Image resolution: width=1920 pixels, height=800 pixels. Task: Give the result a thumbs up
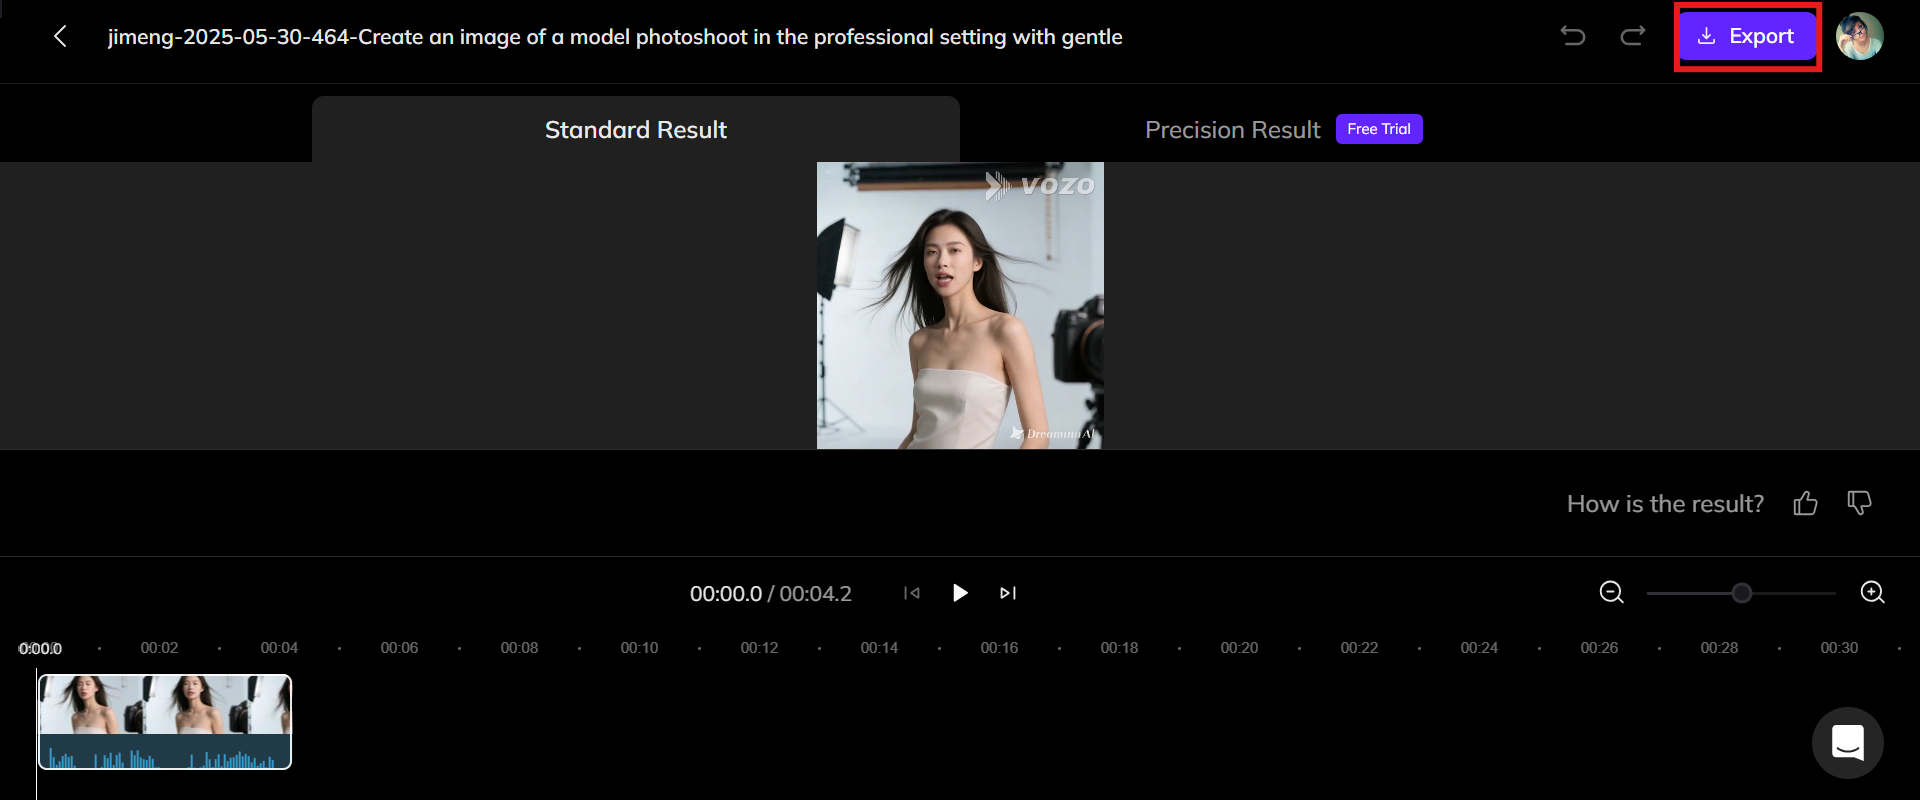coord(1805,503)
